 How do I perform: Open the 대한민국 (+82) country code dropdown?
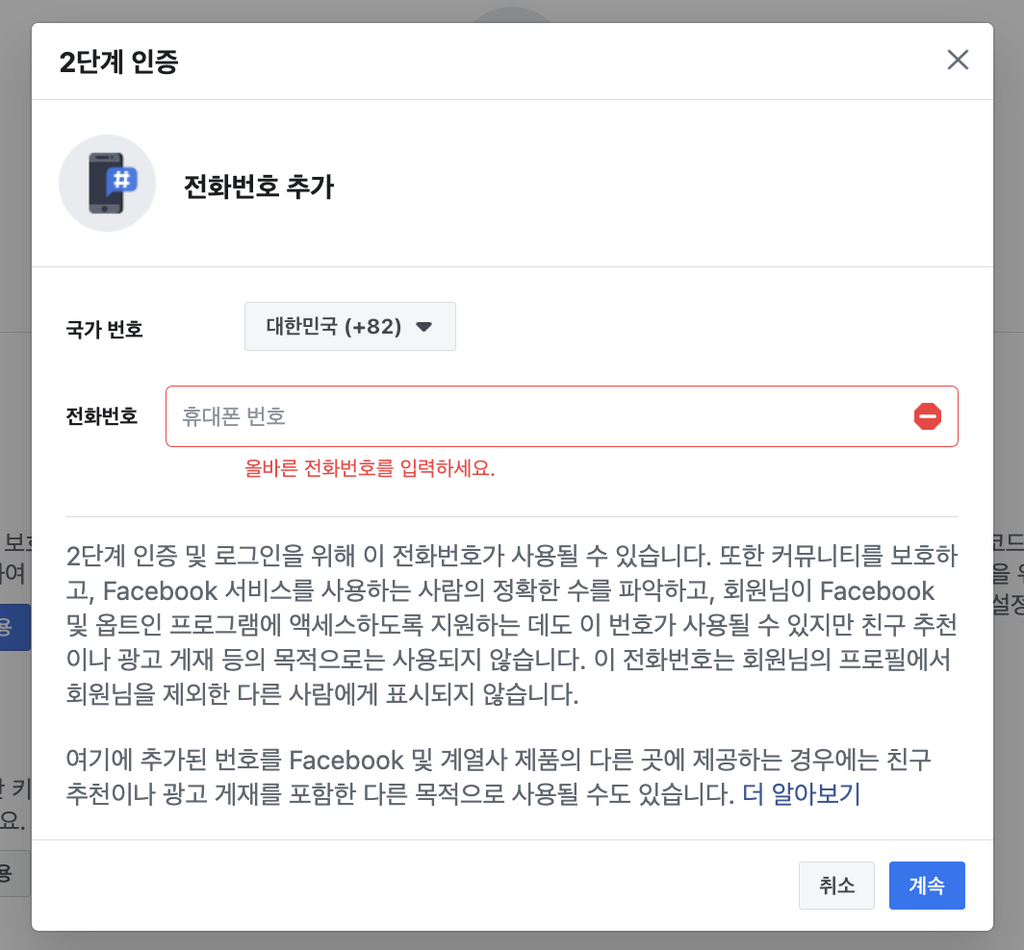[x=350, y=326]
